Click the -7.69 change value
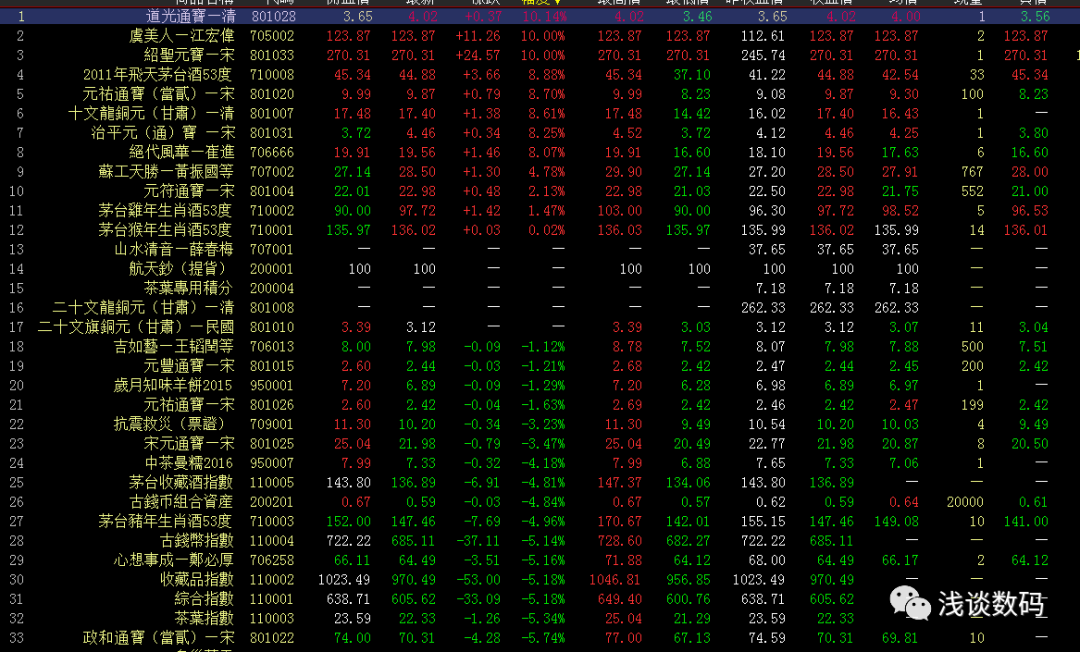 (x=481, y=521)
